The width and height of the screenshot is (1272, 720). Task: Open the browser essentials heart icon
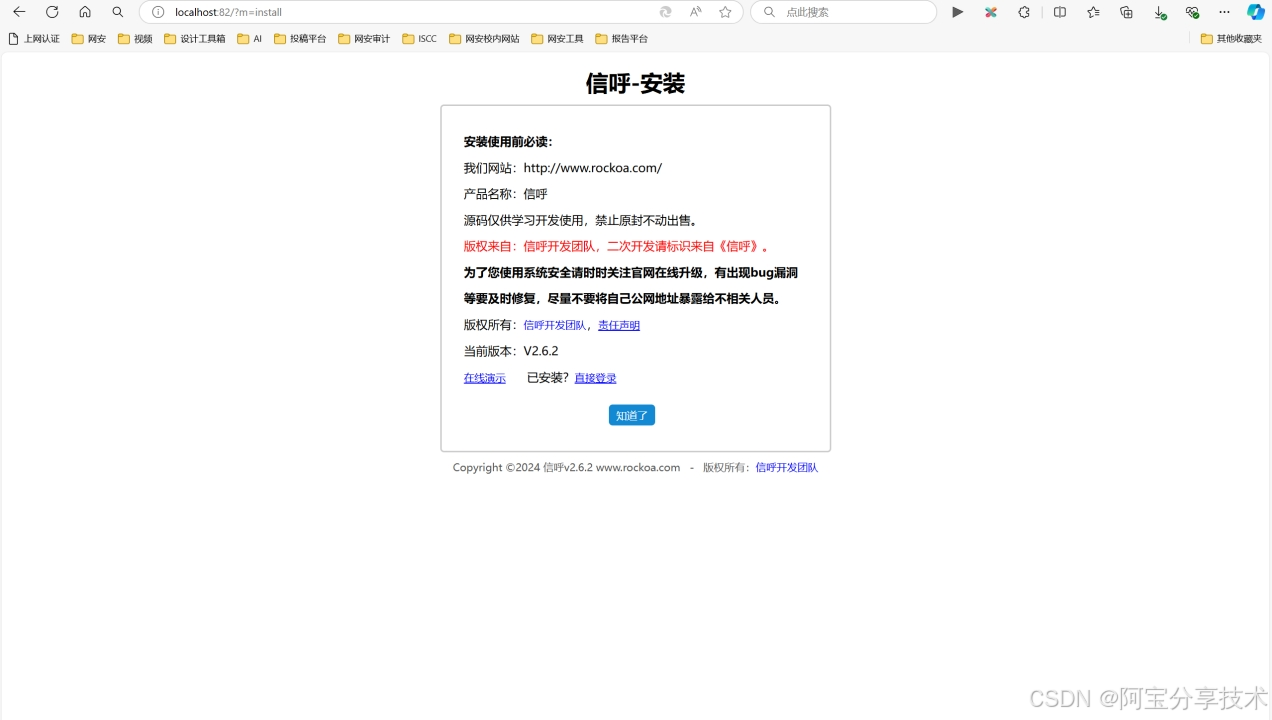pos(1192,12)
